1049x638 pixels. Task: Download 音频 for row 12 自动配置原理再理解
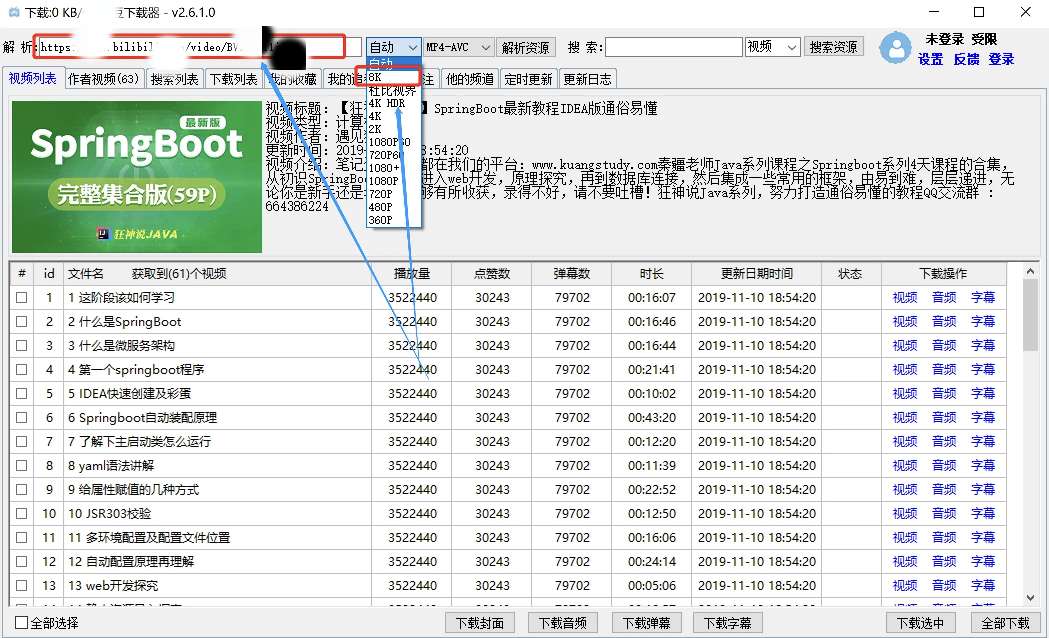[944, 562]
